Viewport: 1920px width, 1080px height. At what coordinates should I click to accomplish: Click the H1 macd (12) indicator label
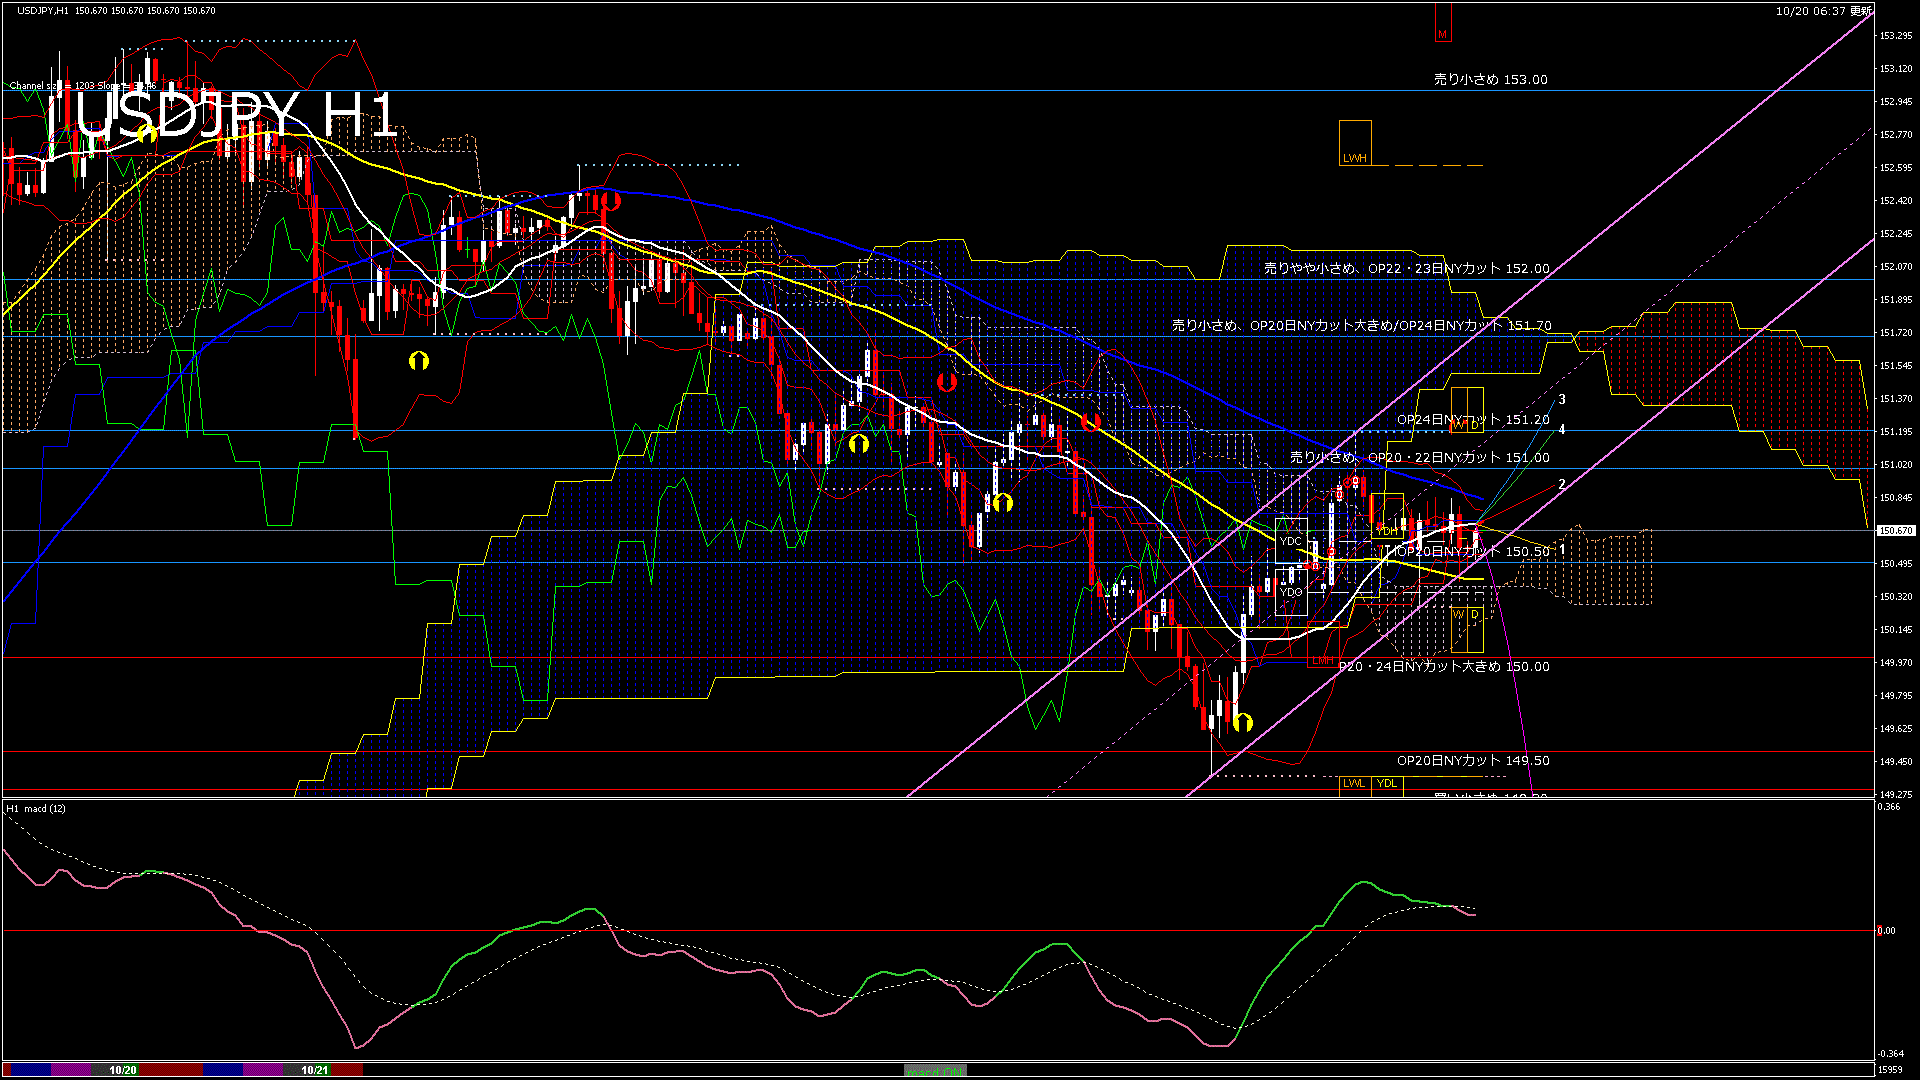(36, 808)
